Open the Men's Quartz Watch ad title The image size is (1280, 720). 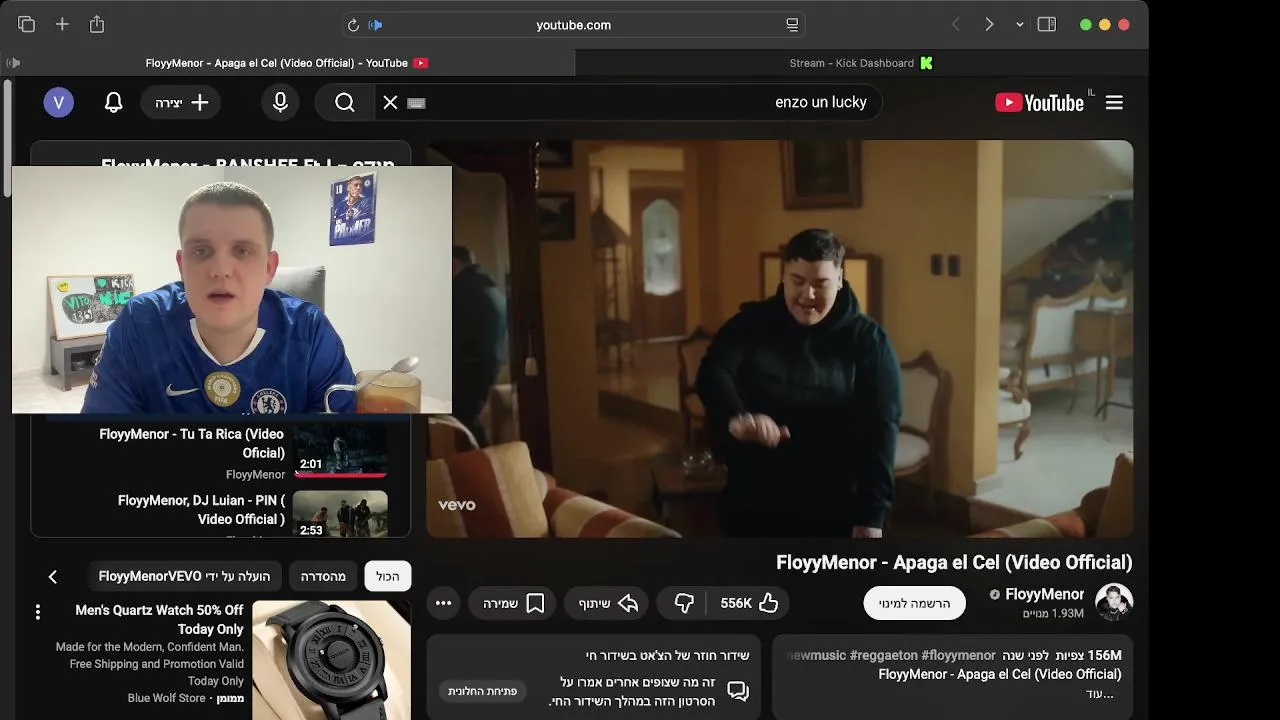(x=159, y=619)
